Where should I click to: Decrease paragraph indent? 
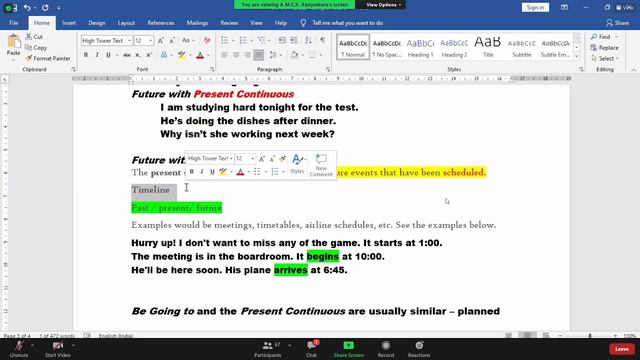282,40
